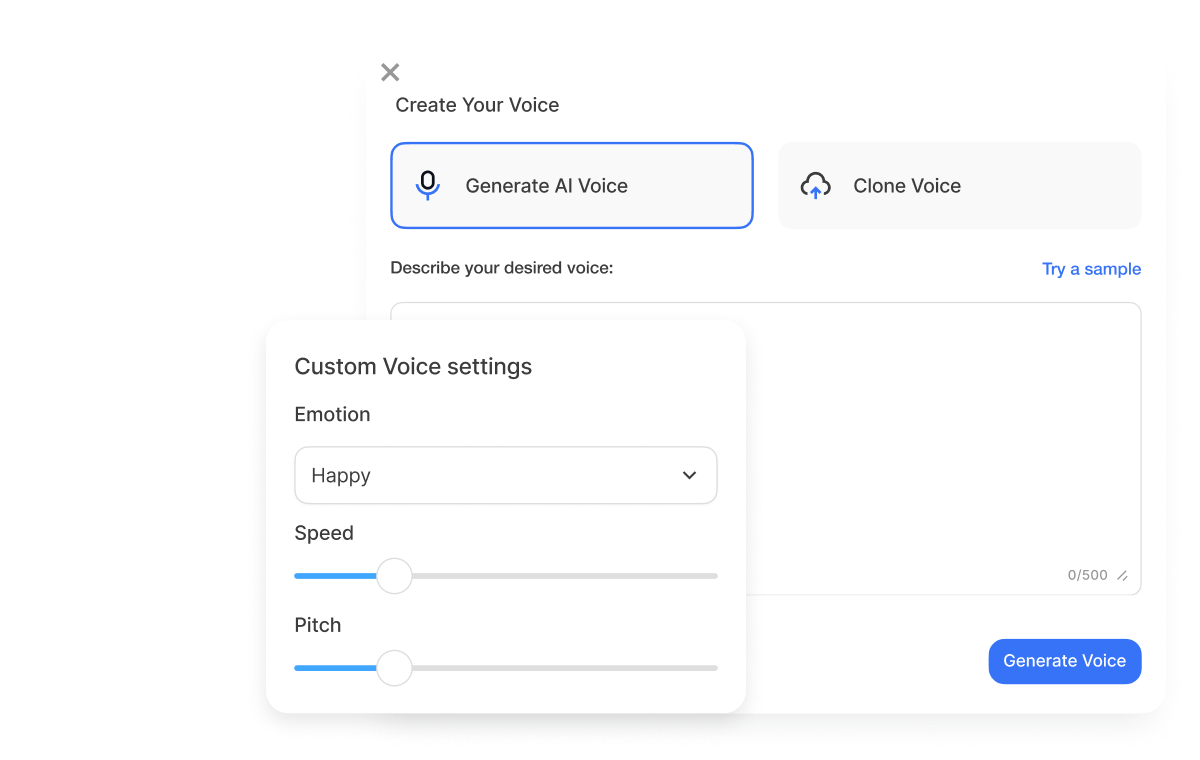Select the Generate AI Voice mode

coord(571,185)
